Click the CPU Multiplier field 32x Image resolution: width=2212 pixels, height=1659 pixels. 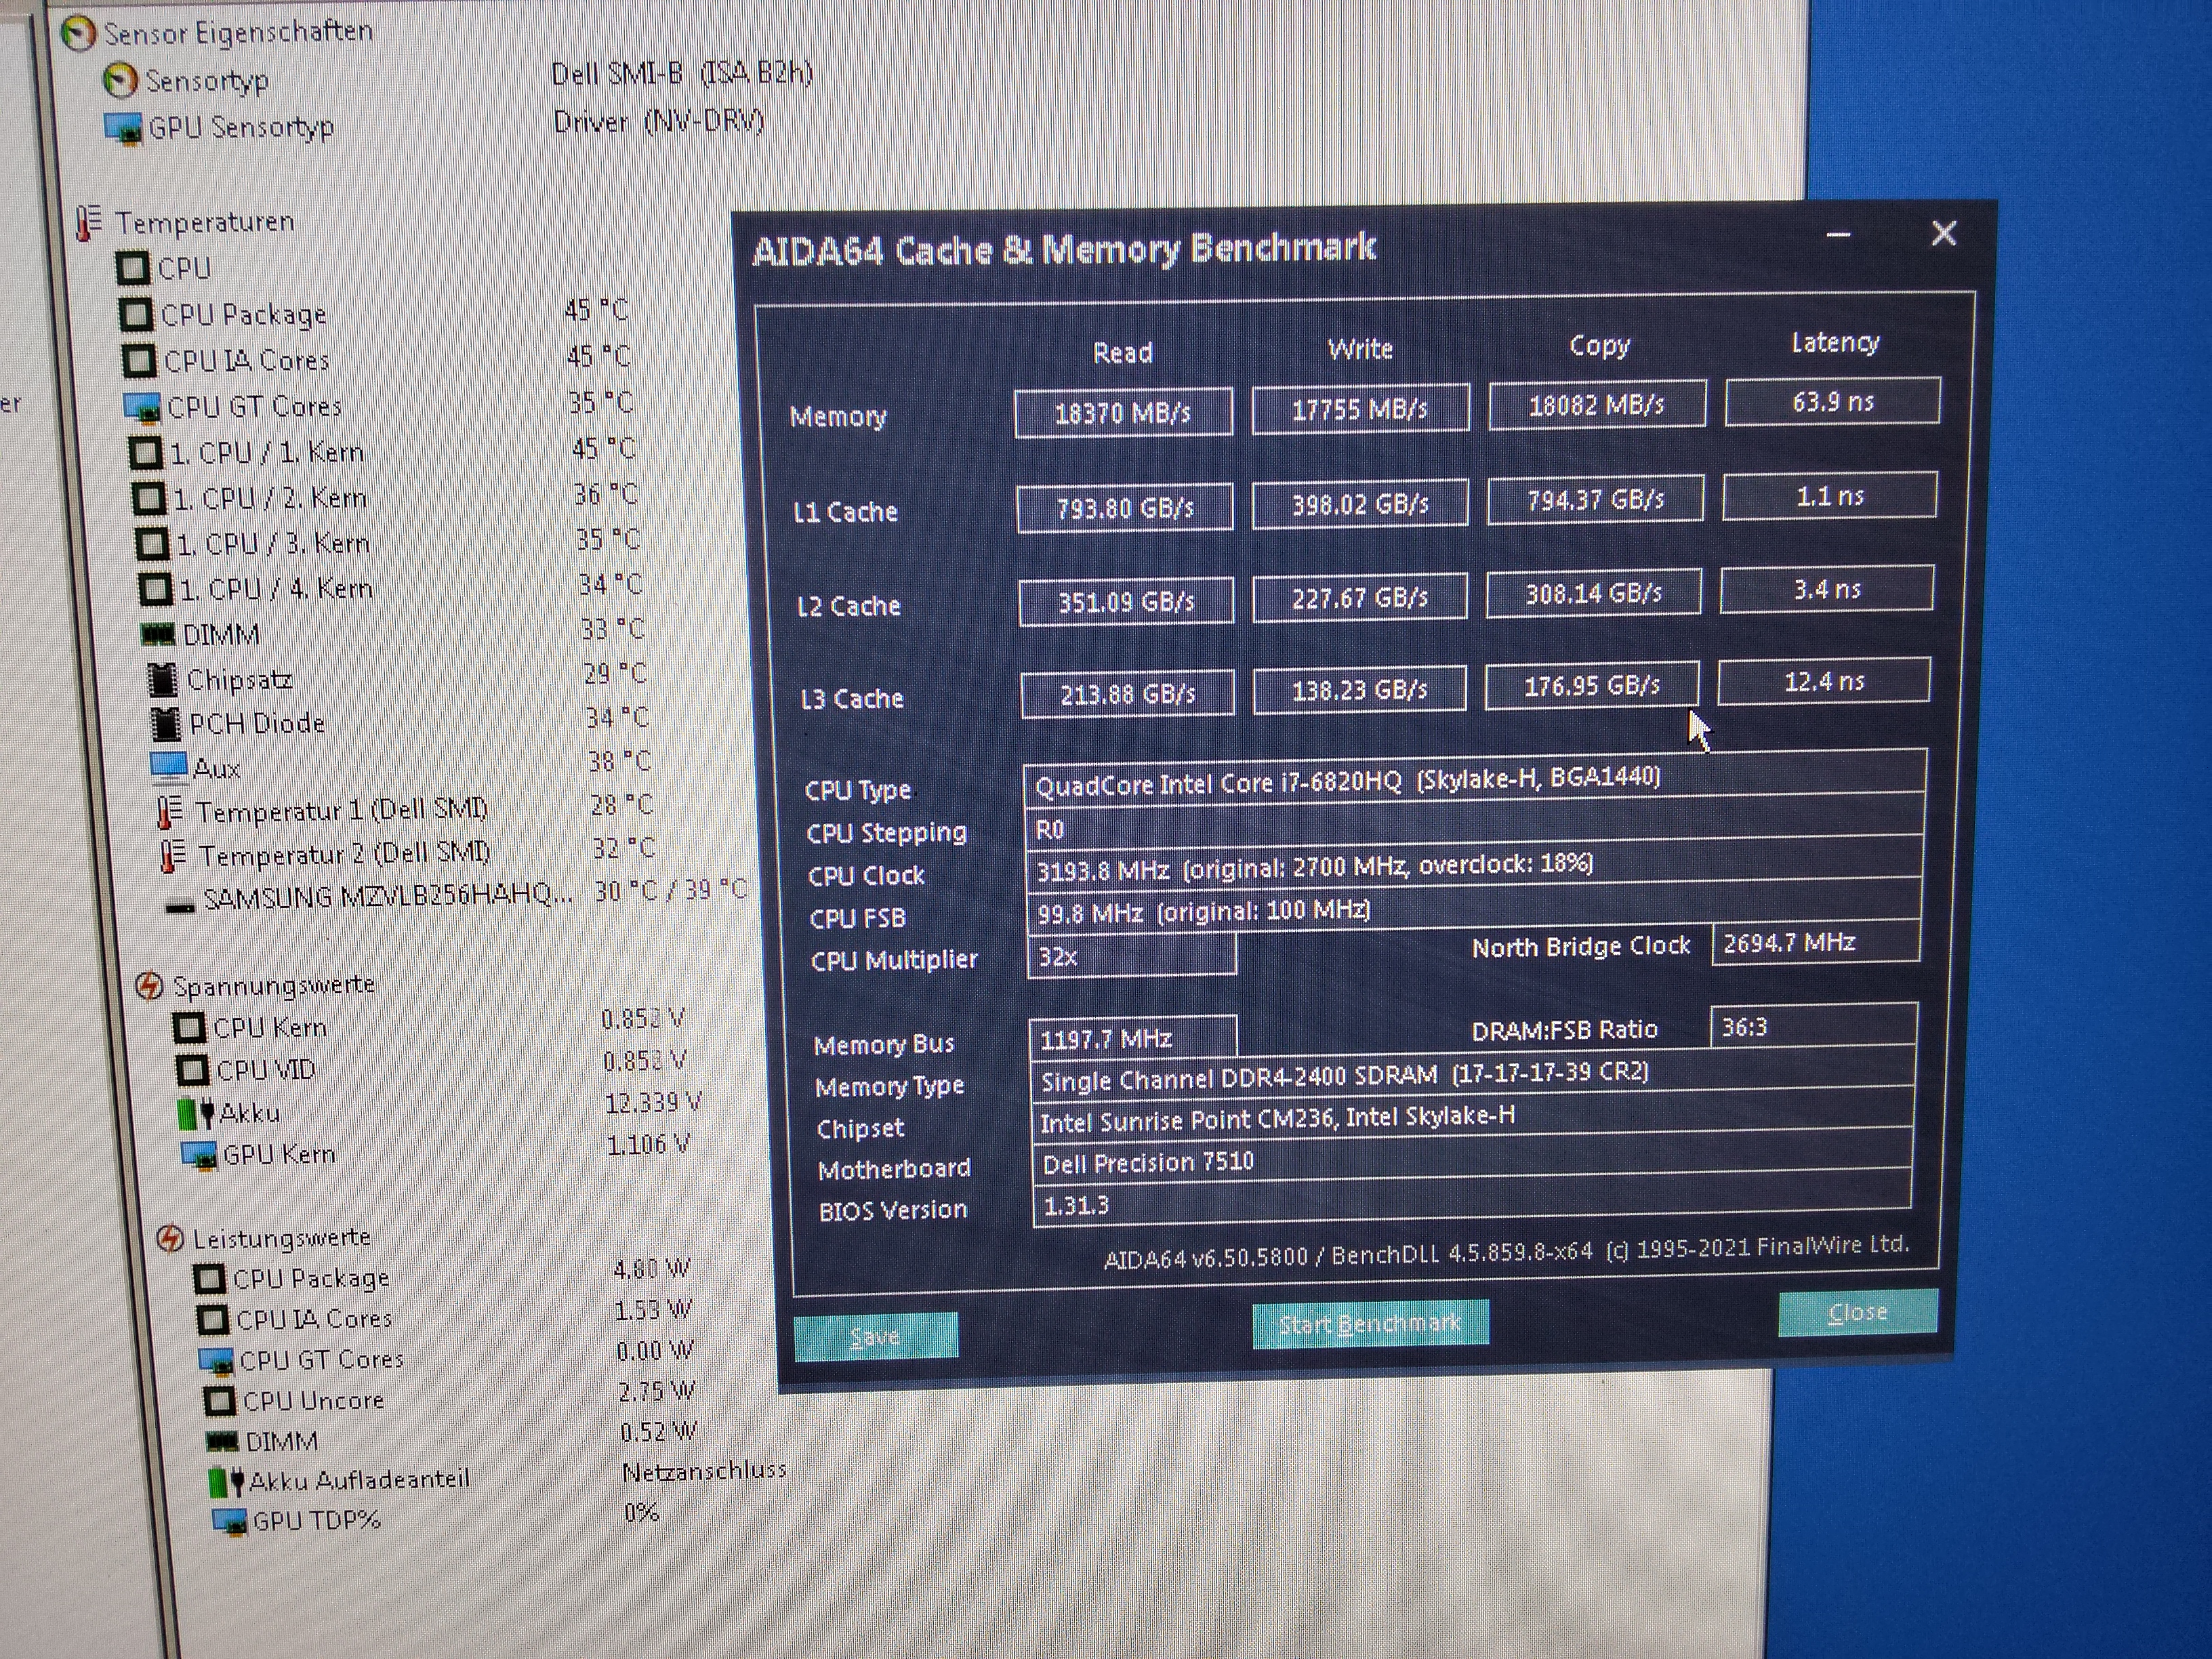1132,956
